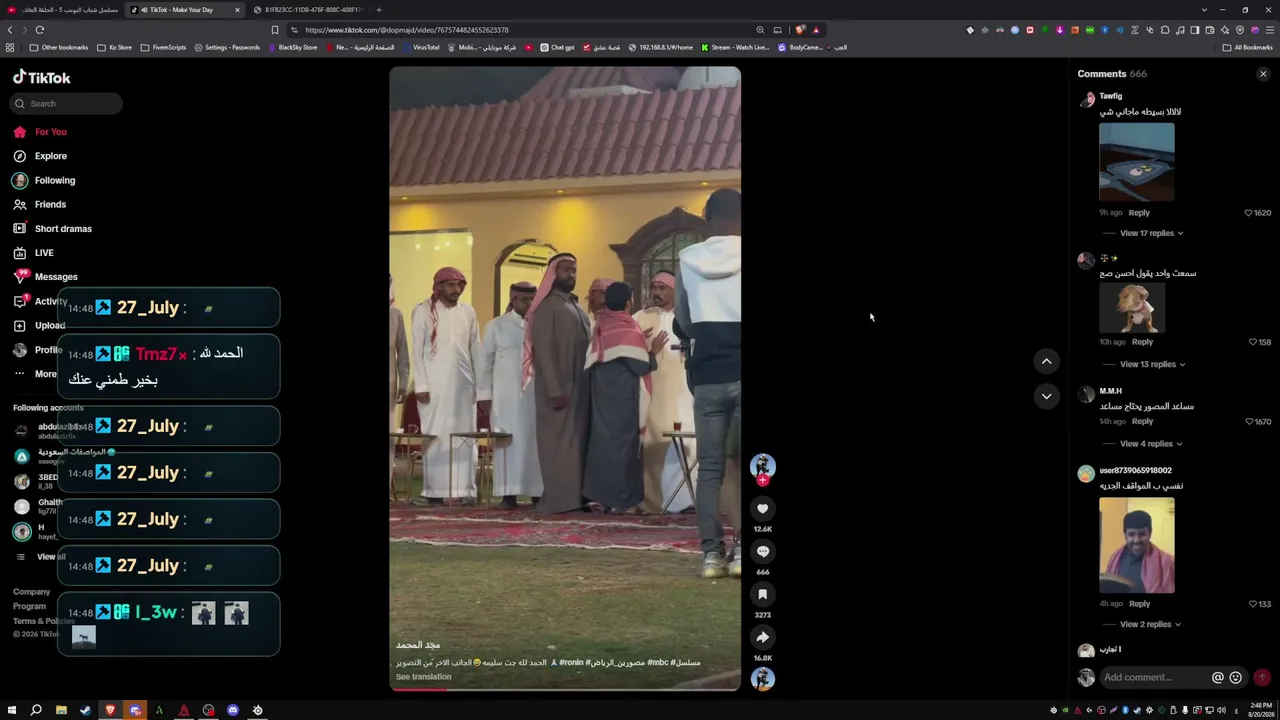Viewport: 1280px width, 720px height.
Task: Open Messages inbox
Action: tap(46, 277)
